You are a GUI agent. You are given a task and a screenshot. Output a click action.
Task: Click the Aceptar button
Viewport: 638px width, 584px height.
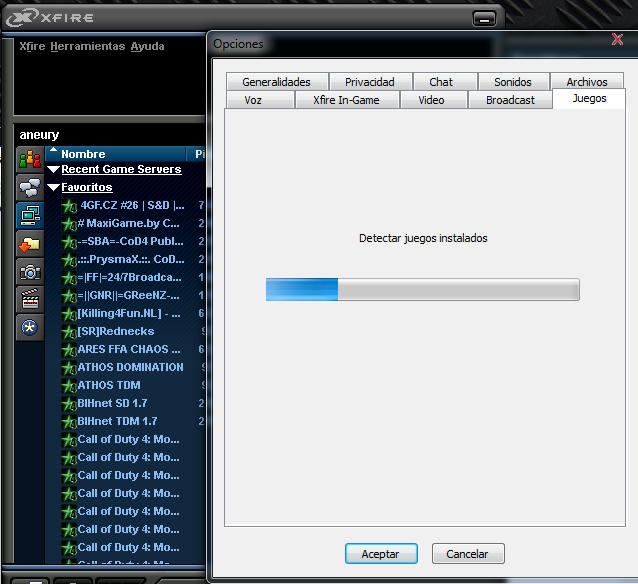click(381, 553)
